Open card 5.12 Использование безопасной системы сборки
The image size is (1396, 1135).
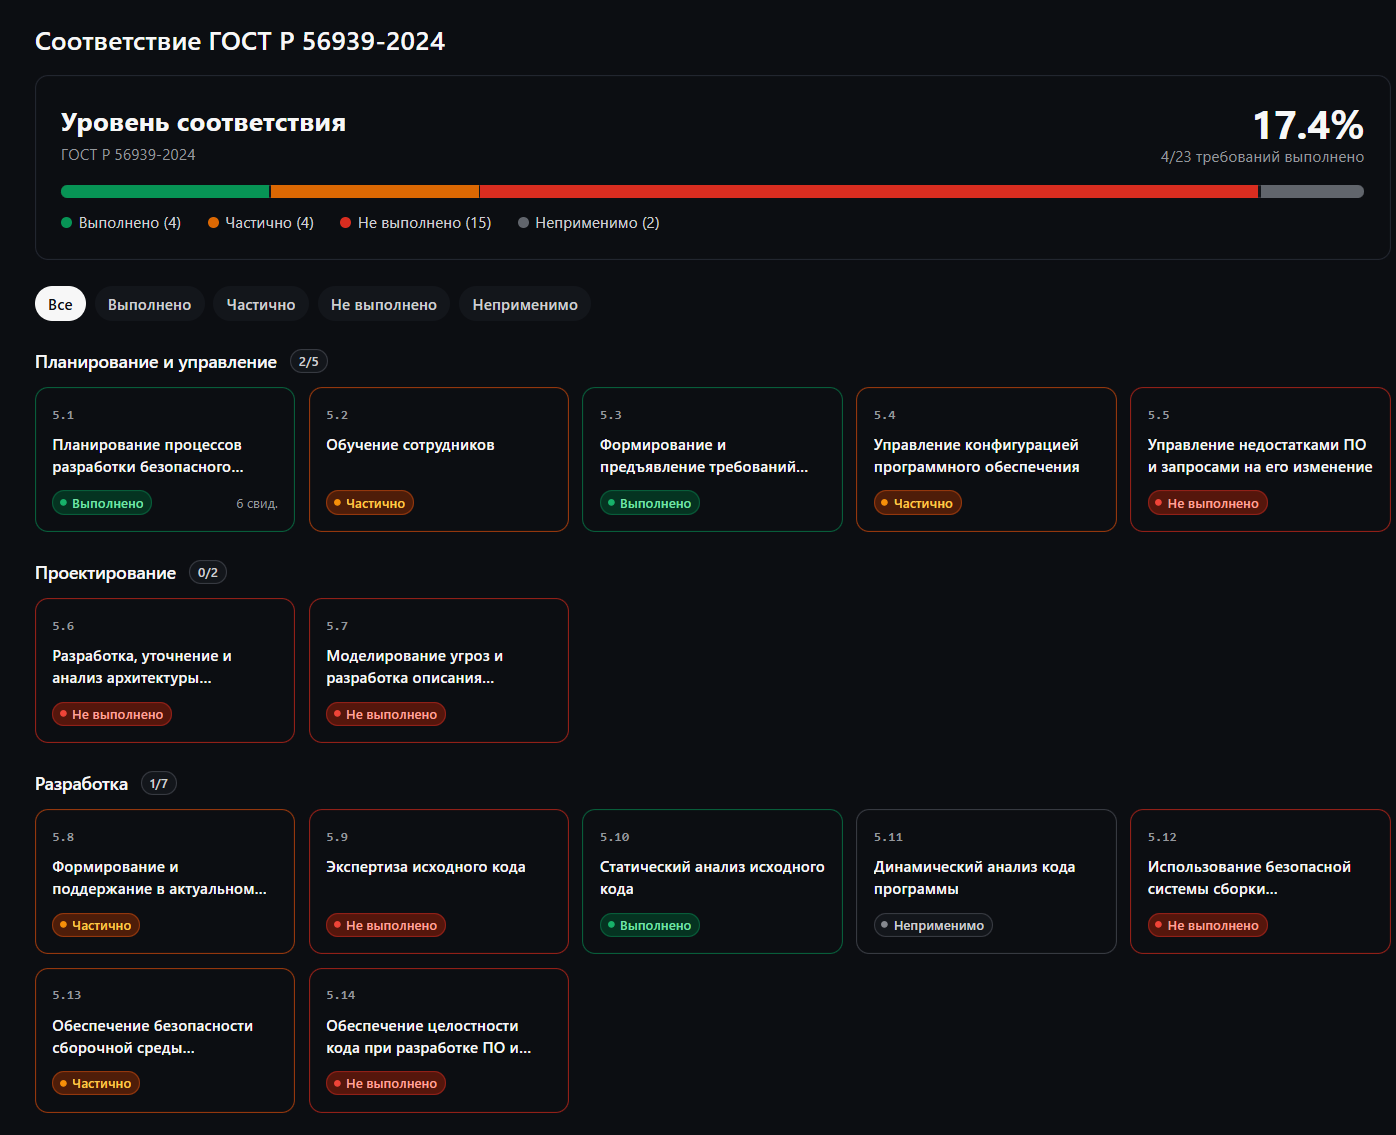1260,881
